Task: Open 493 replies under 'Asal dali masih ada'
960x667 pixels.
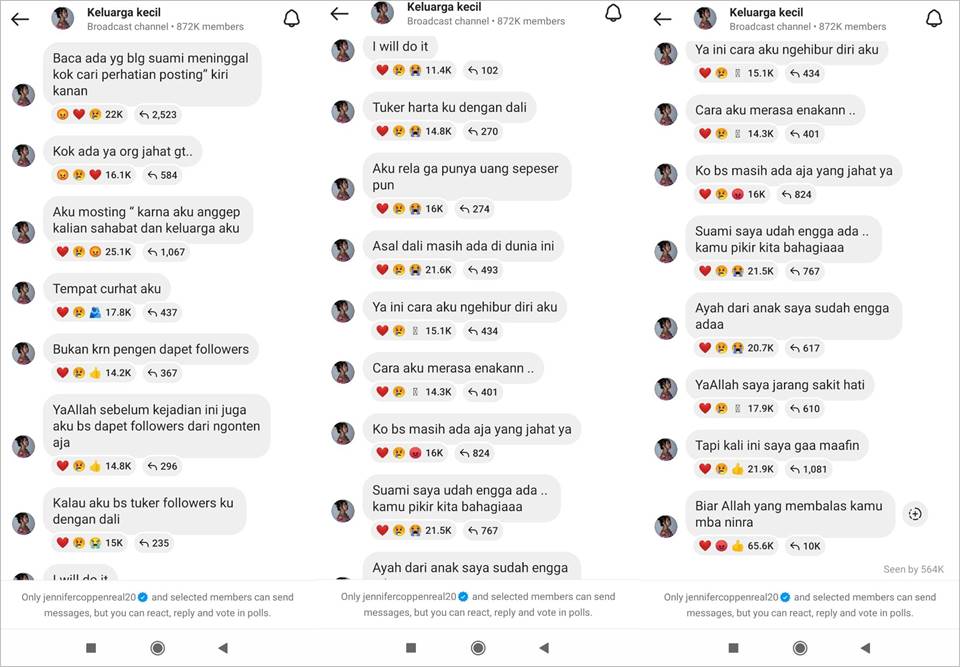Action: point(482,270)
